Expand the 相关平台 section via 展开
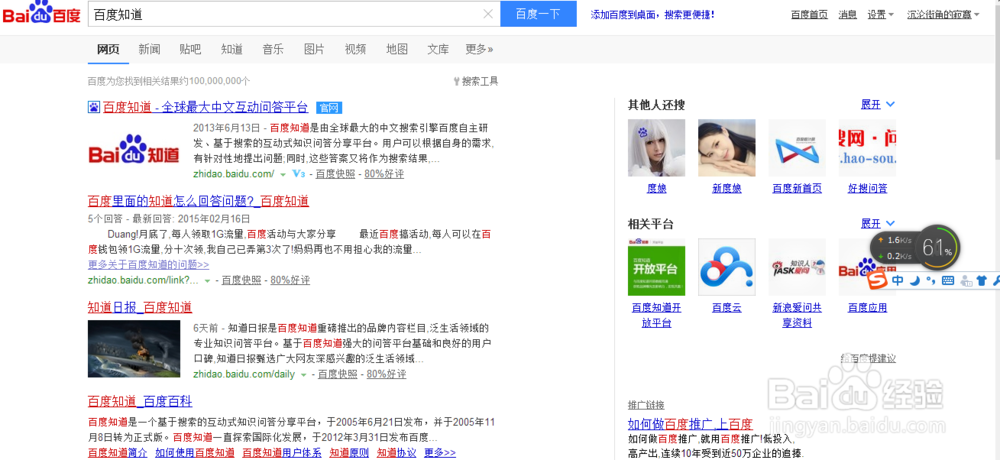Image resolution: width=1000 pixels, height=460 pixels. pyautogui.click(x=878, y=223)
